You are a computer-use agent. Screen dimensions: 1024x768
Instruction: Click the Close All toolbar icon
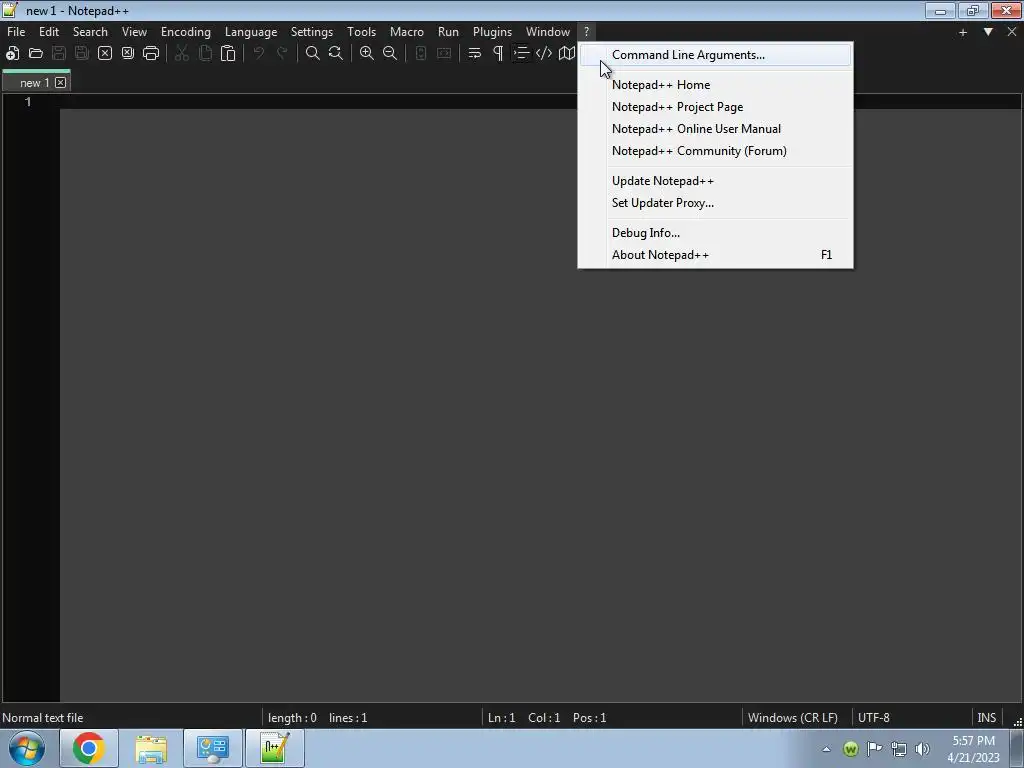(x=128, y=54)
